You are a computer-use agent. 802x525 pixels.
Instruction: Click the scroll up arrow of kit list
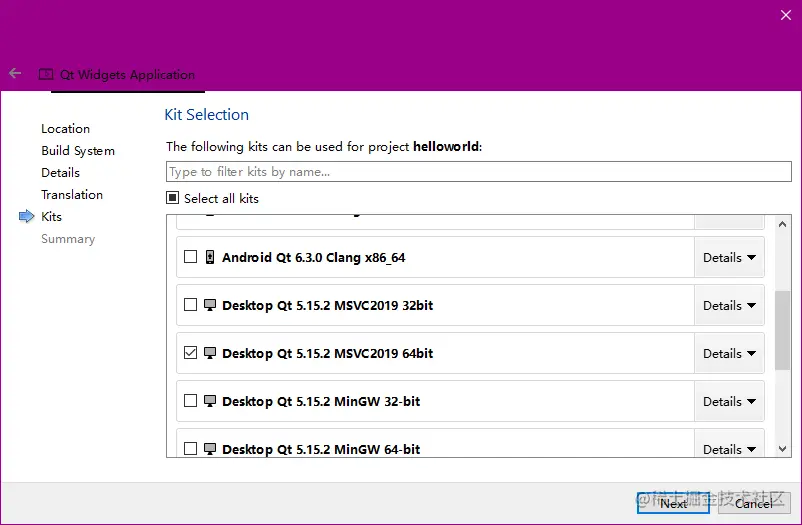coord(782,224)
